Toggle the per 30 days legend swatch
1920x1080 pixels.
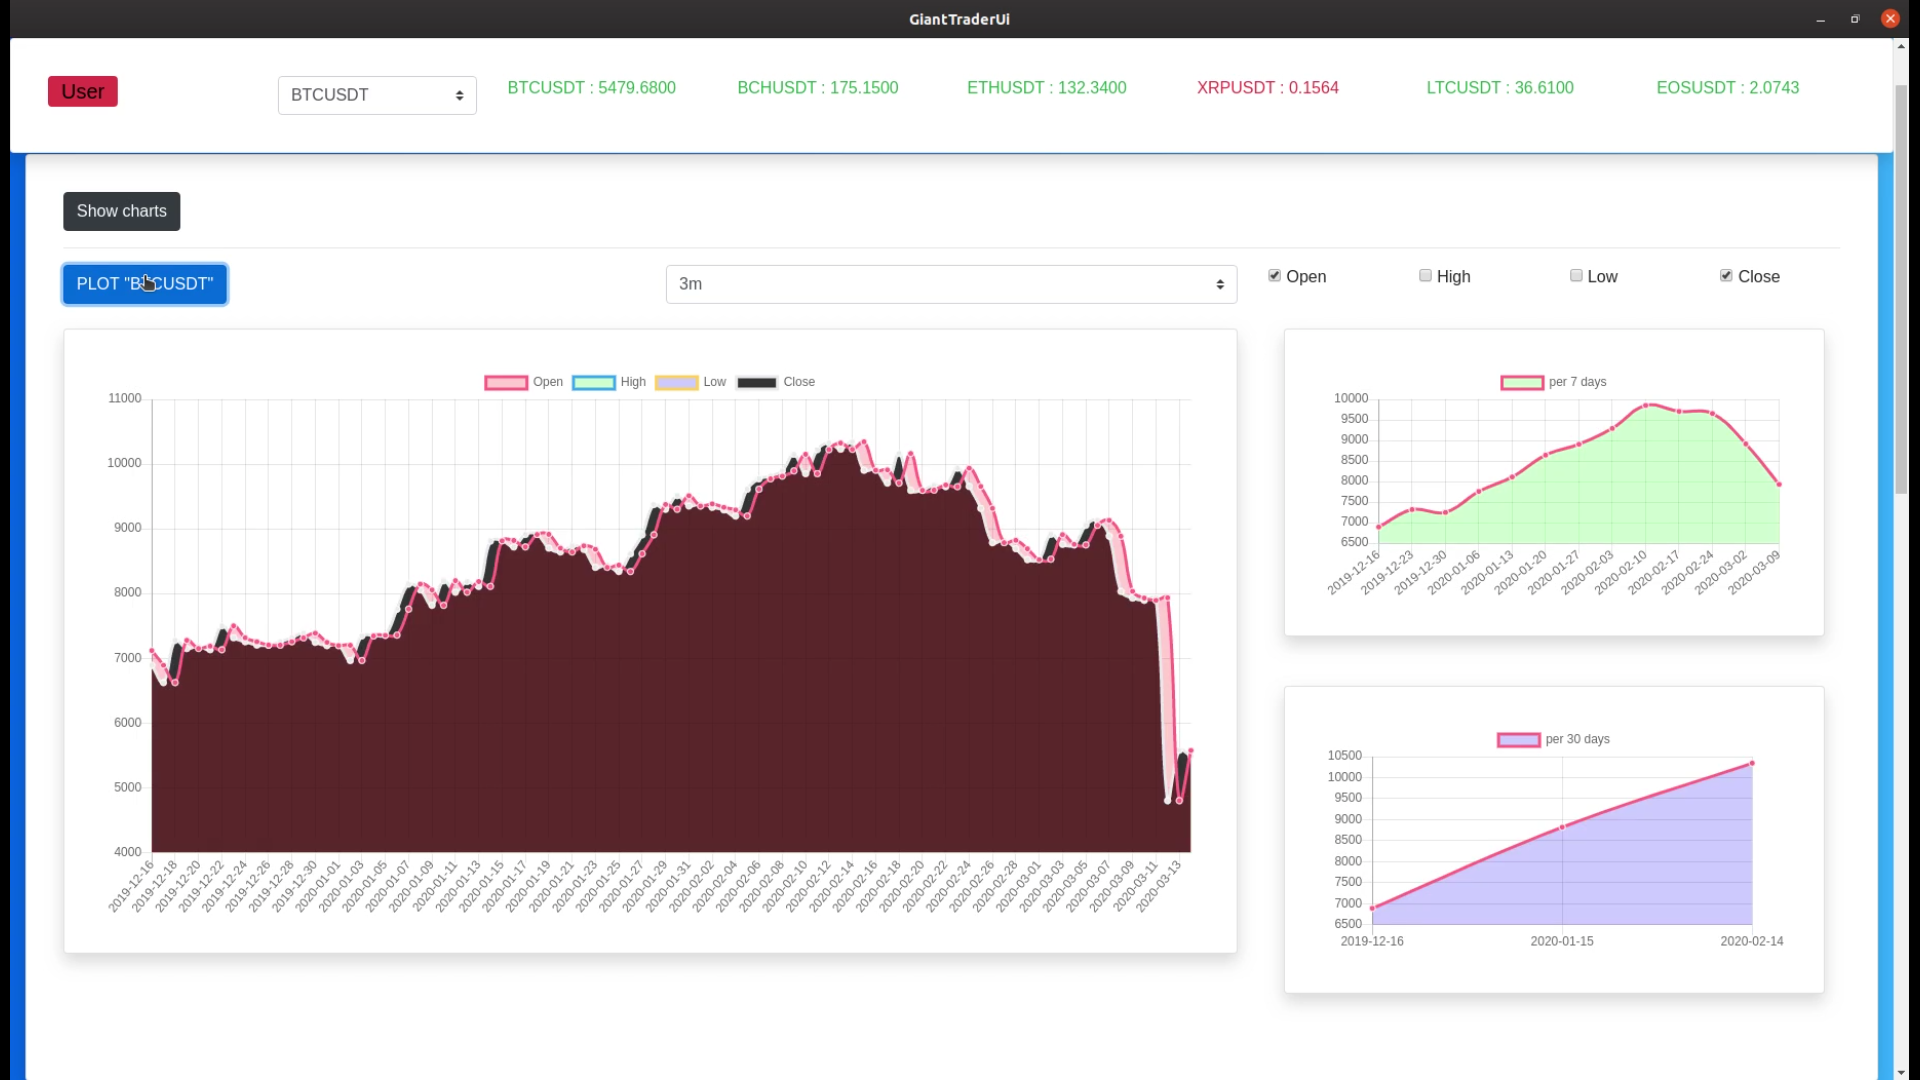pos(1519,740)
